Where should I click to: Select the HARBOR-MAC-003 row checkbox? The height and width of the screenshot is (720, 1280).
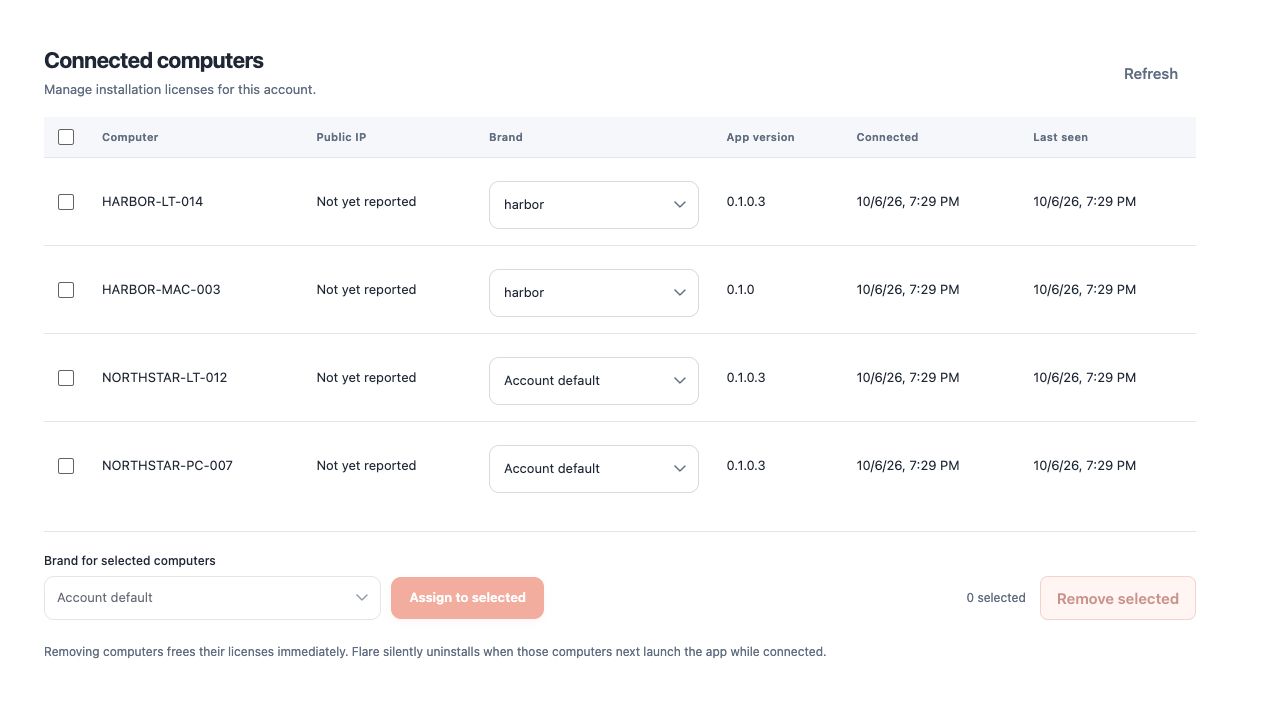[x=66, y=290]
